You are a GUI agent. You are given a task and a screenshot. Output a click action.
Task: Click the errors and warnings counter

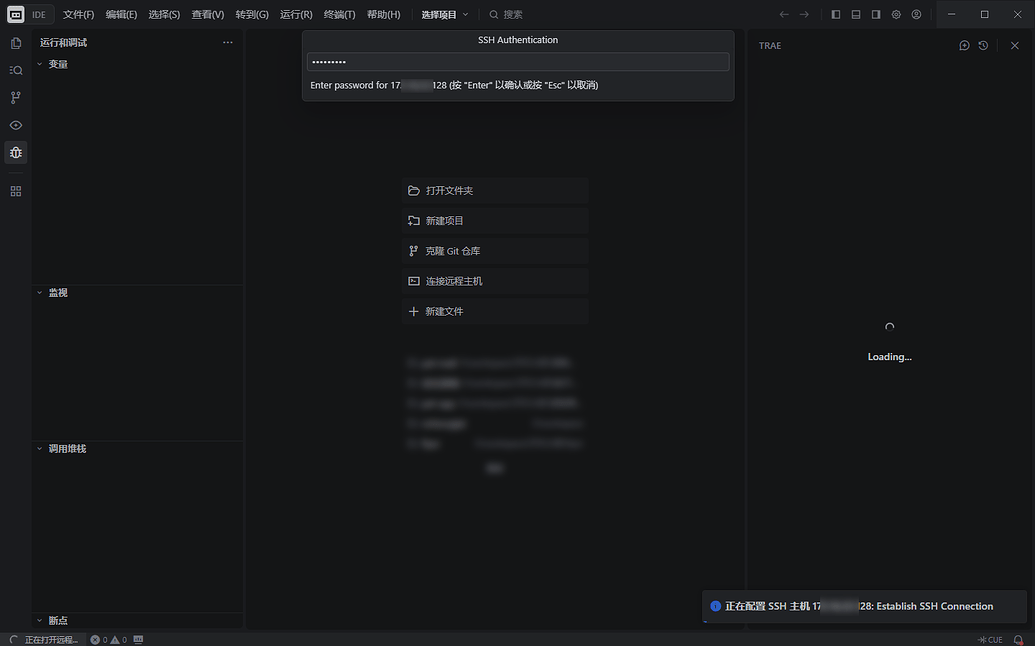109,639
